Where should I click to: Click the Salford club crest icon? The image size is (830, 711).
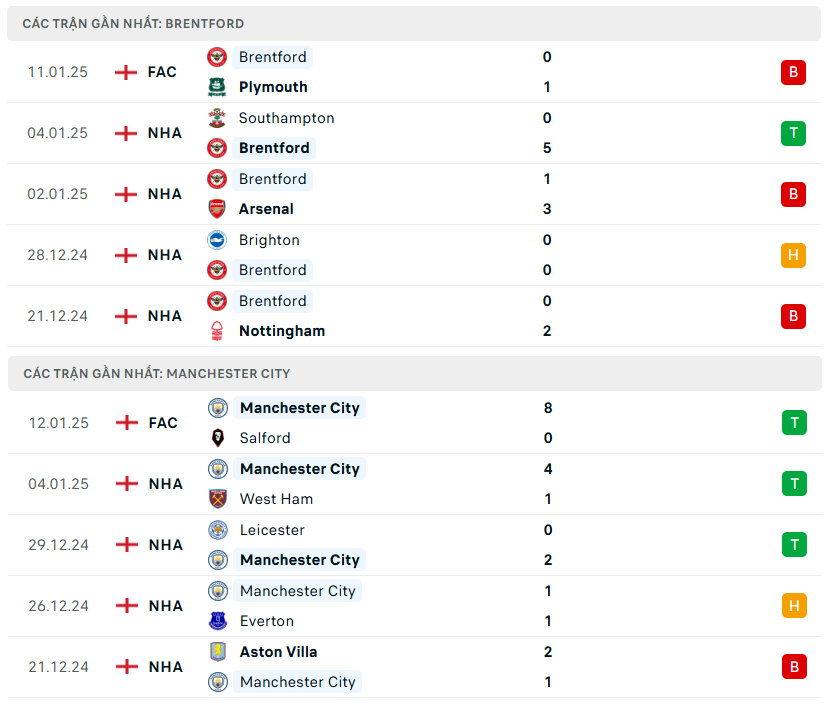point(218,438)
